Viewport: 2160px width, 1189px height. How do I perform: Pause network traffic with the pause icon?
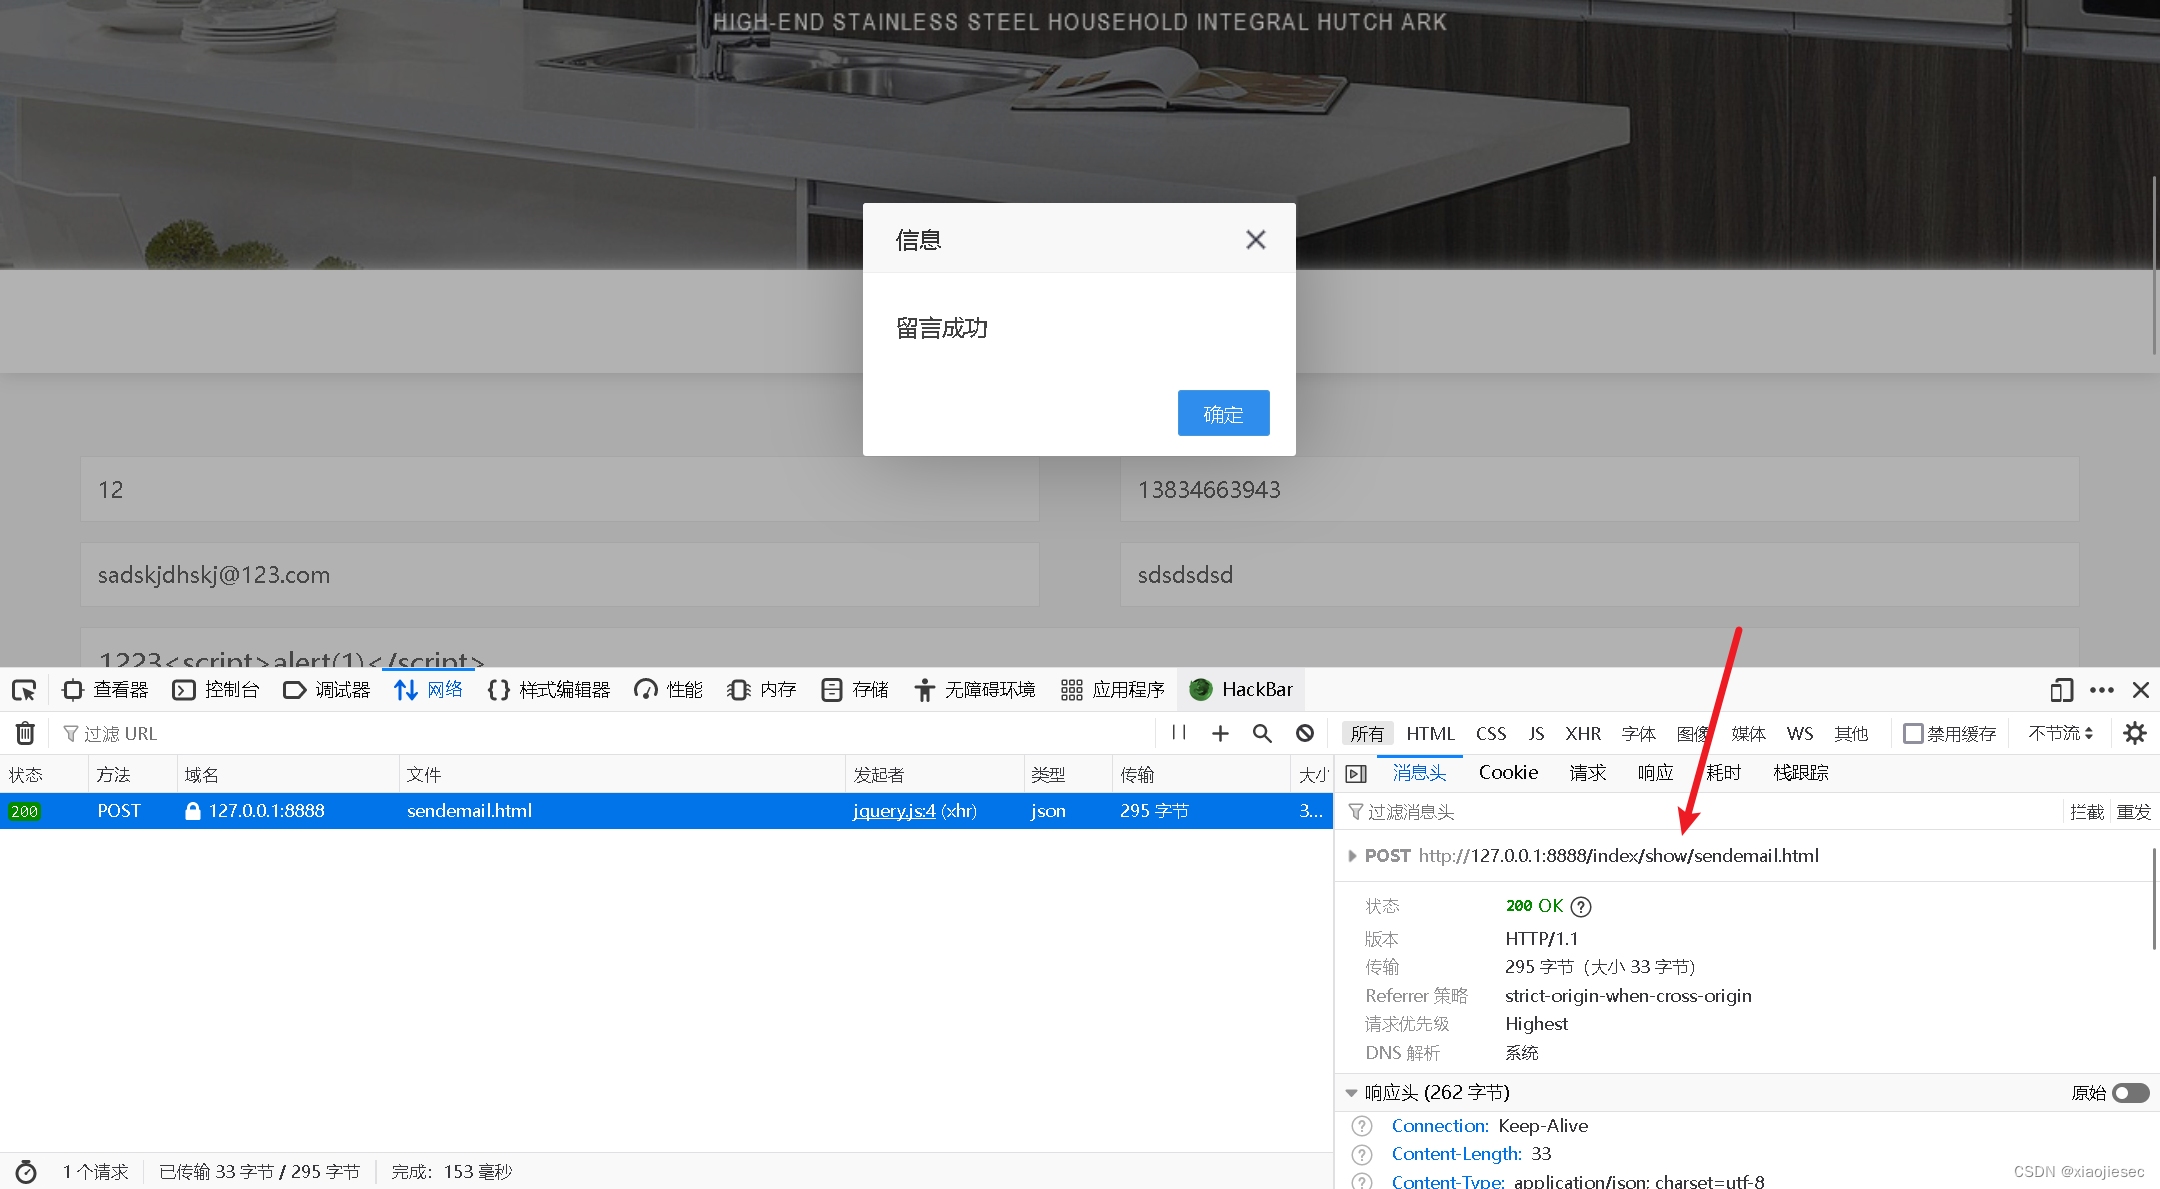(1178, 733)
